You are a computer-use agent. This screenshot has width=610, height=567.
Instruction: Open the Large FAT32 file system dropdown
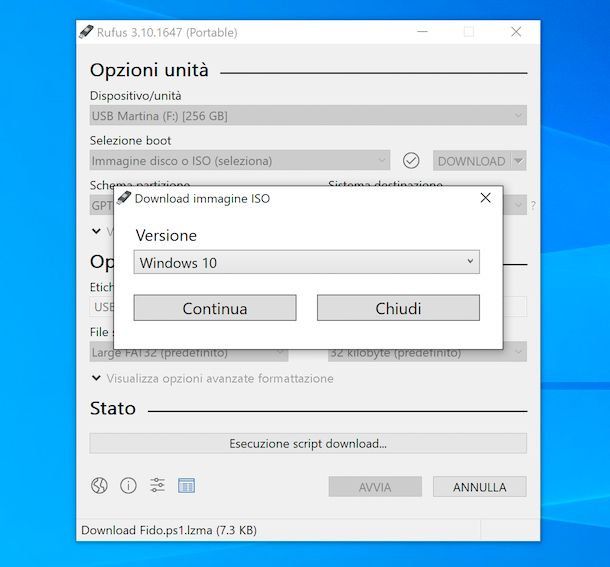click(x=189, y=353)
